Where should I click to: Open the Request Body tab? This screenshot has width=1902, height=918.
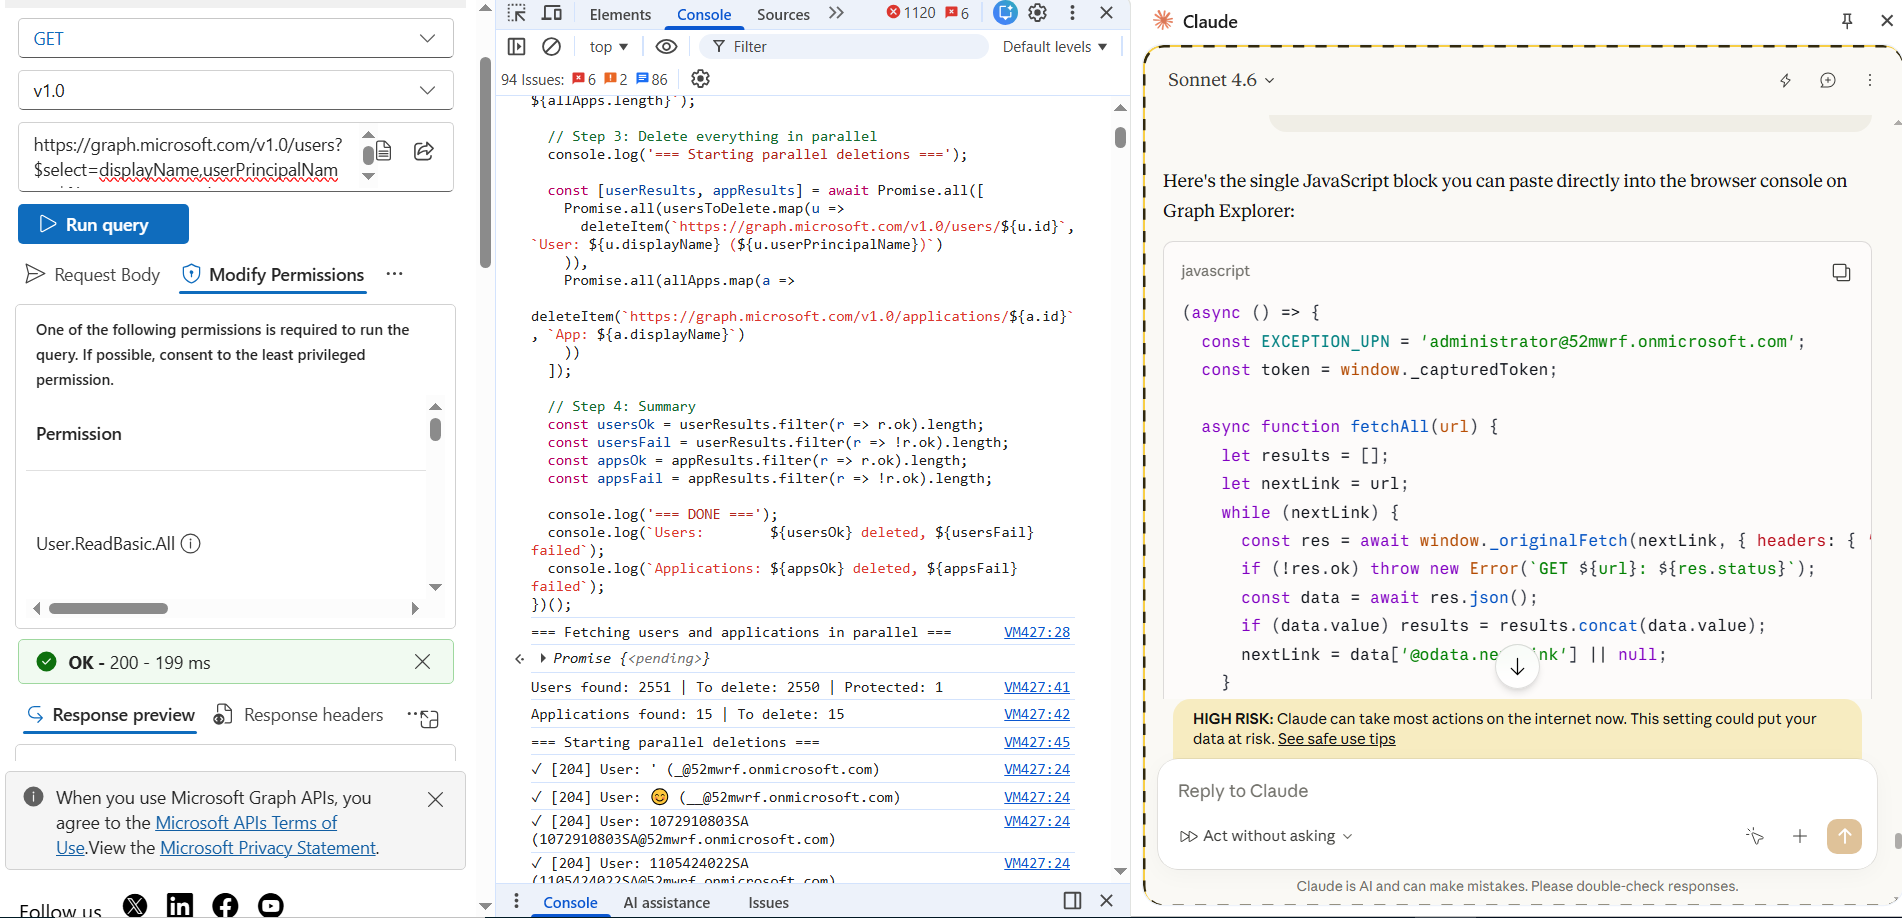point(93,275)
